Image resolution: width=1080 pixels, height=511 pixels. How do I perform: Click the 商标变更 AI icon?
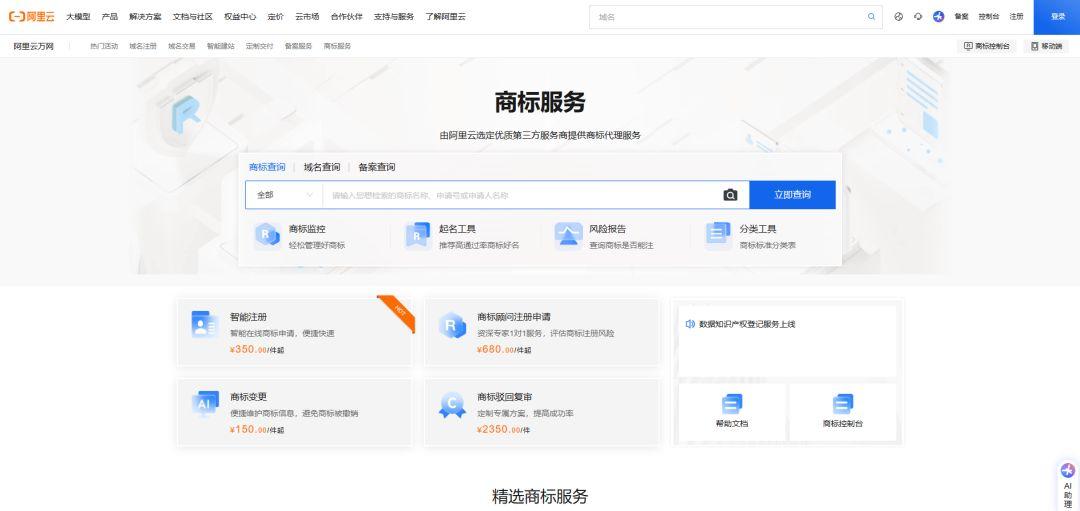click(x=205, y=404)
